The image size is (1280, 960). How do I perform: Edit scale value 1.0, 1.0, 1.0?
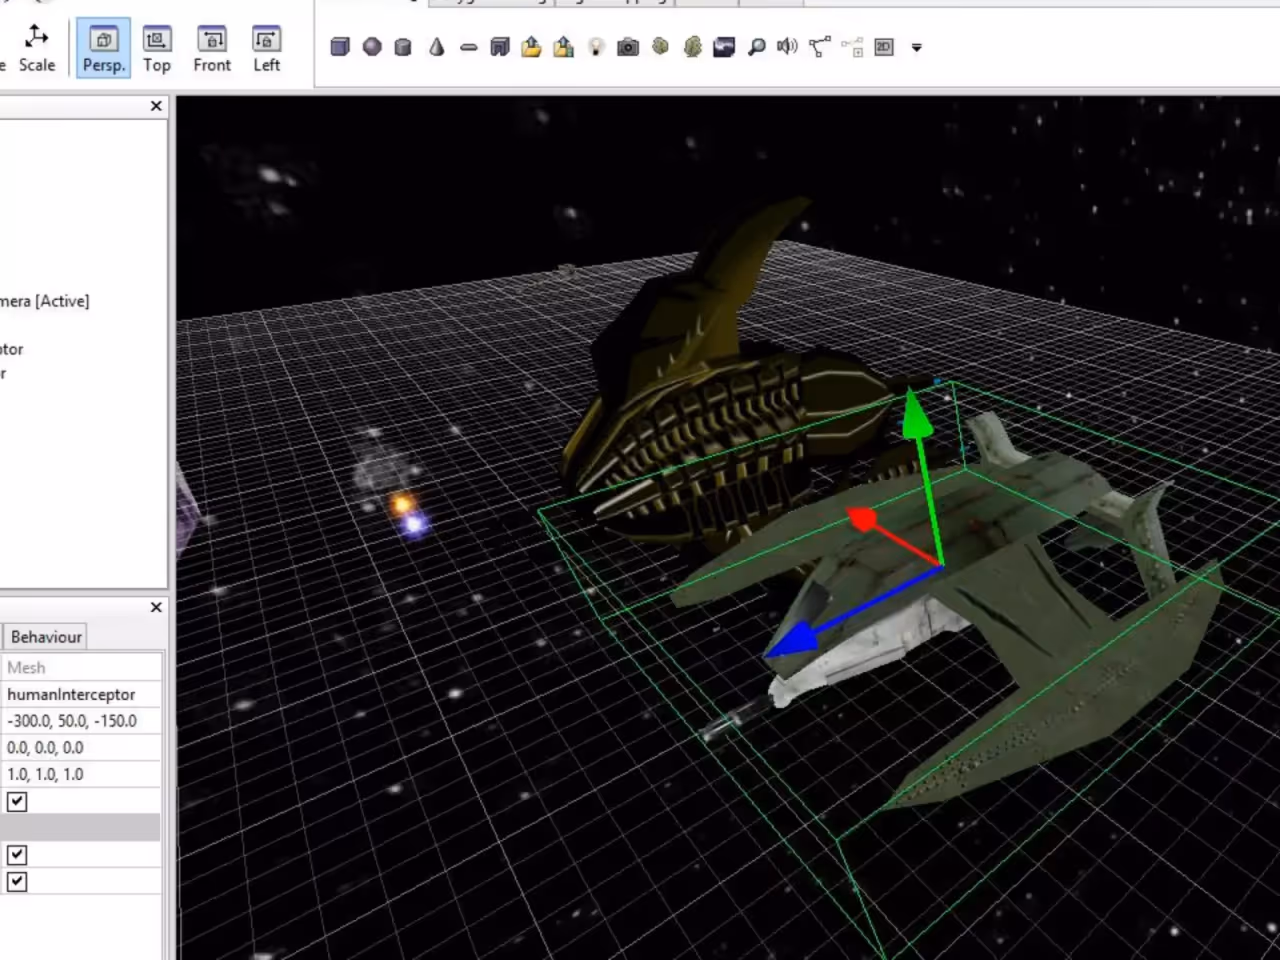[81, 774]
